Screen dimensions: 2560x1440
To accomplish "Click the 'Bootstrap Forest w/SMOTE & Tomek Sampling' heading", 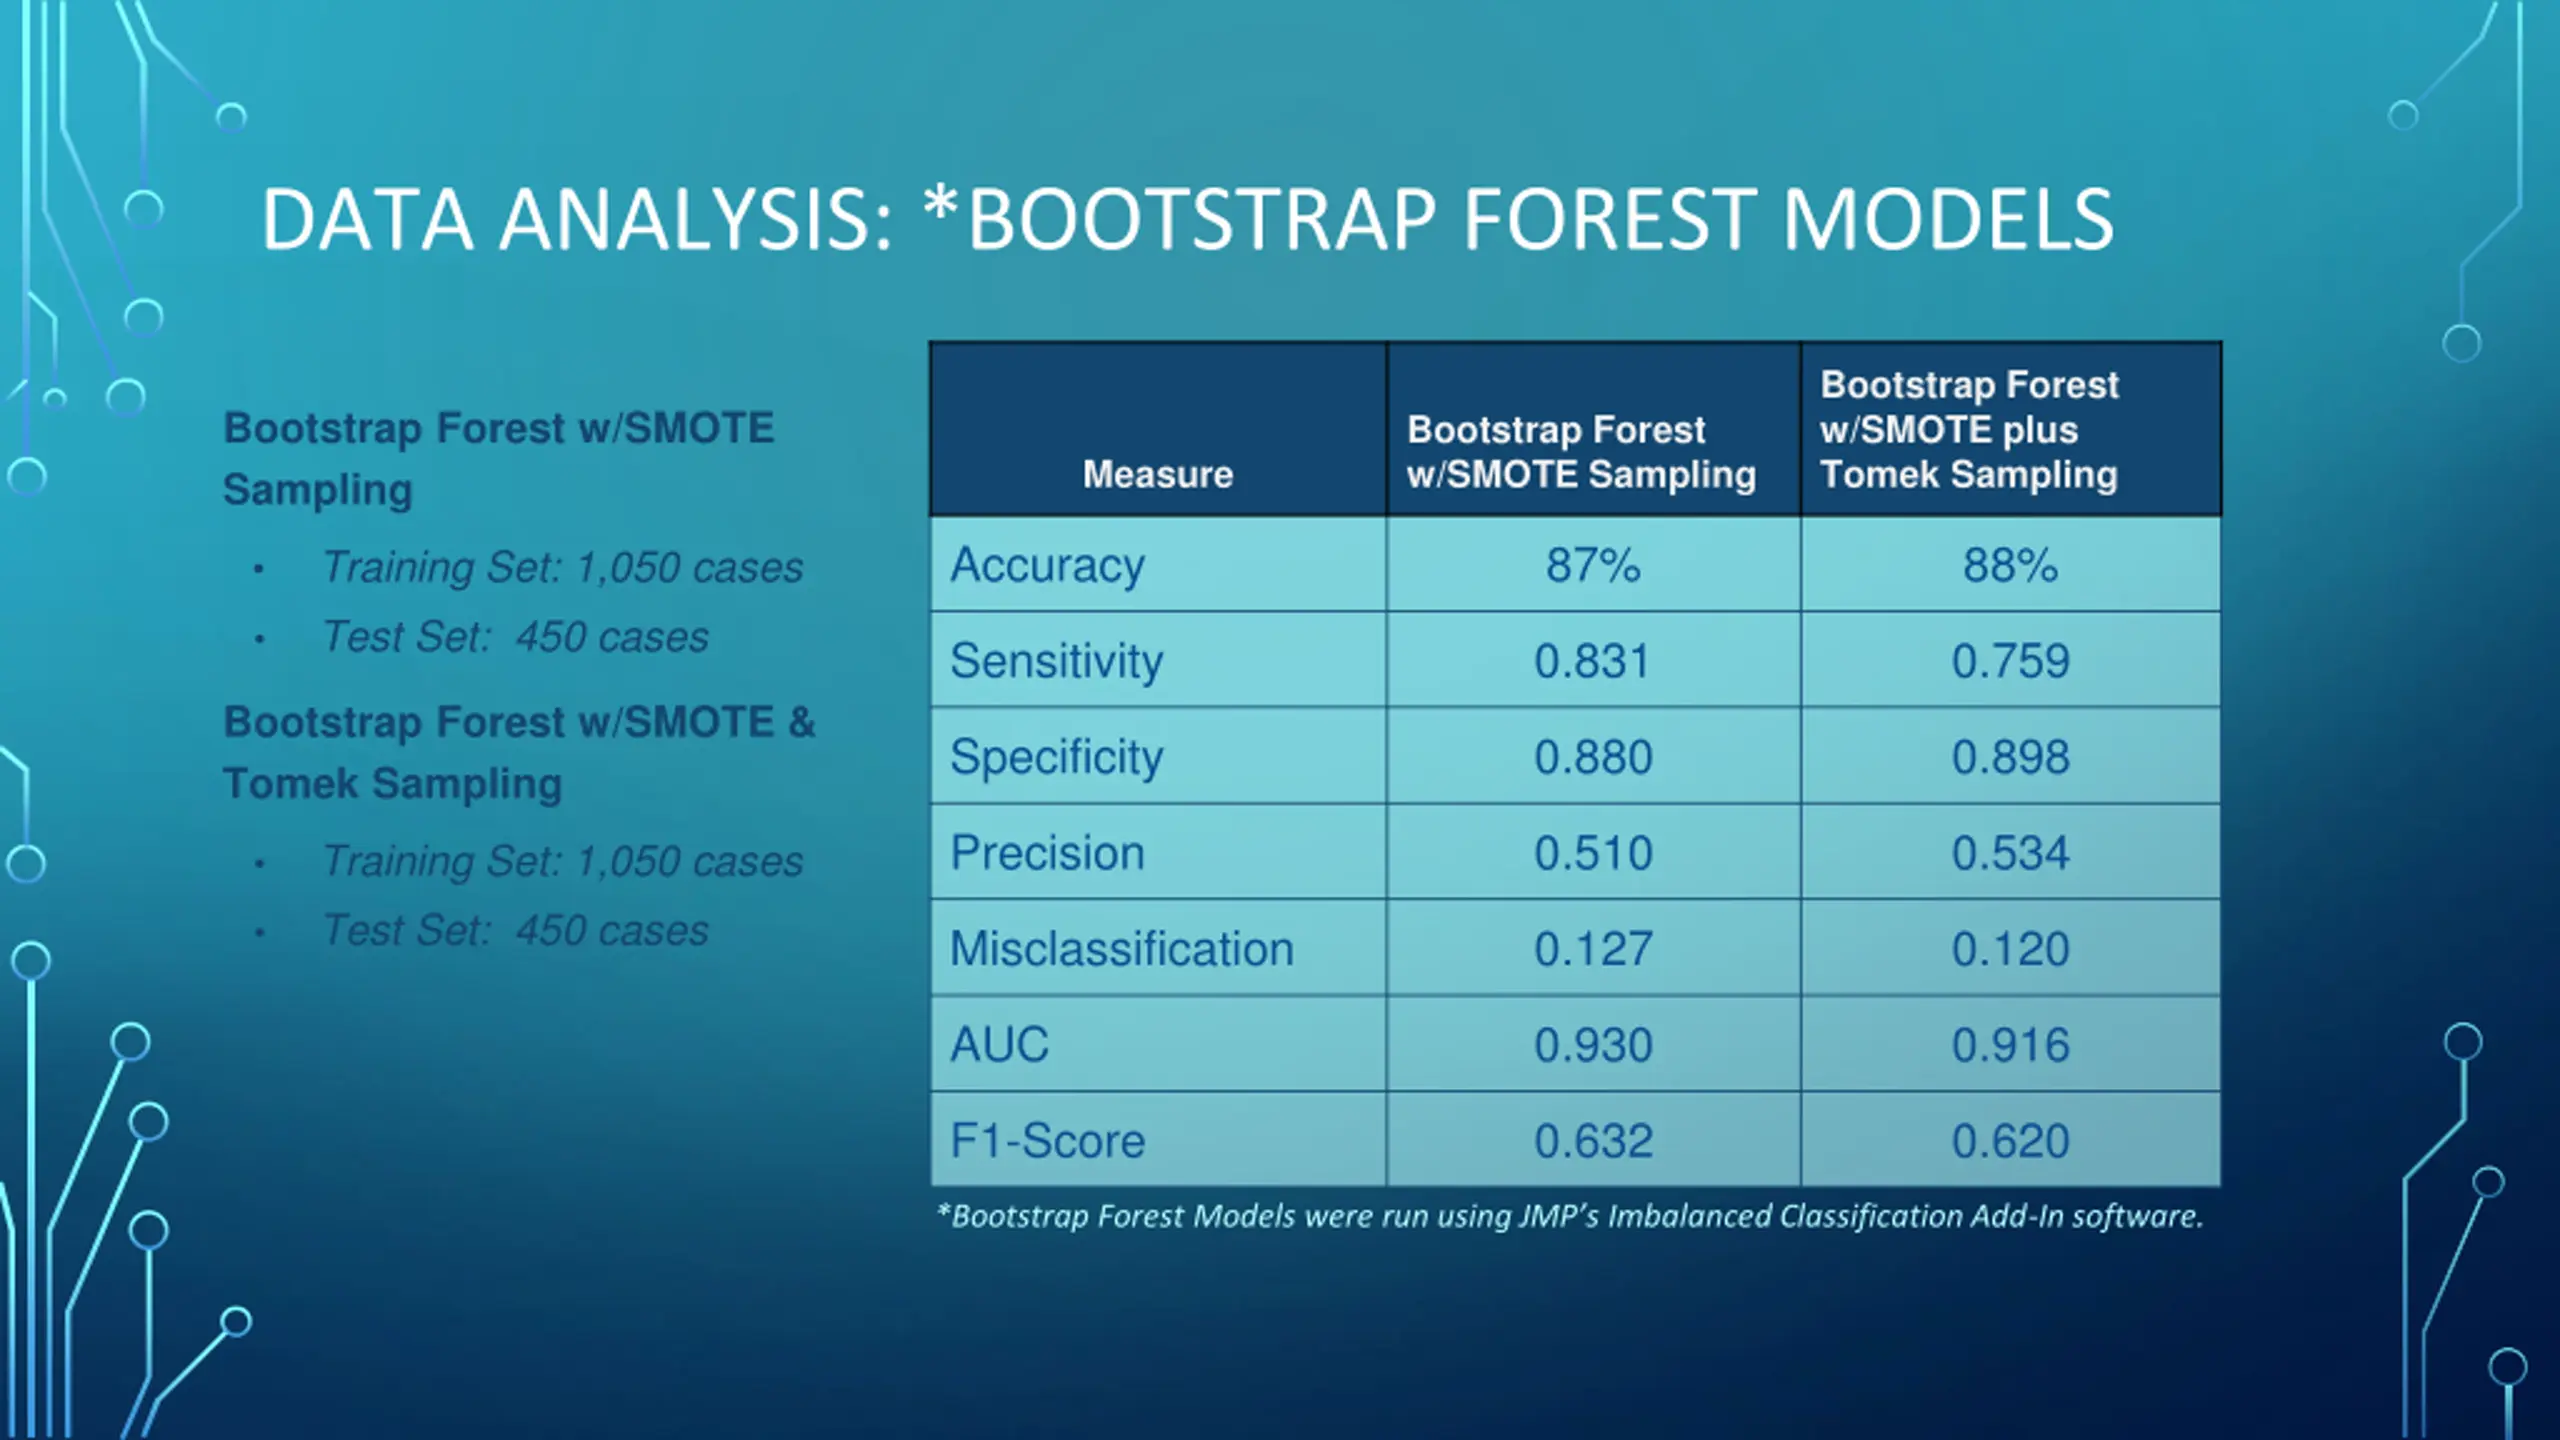I will pos(519,753).
